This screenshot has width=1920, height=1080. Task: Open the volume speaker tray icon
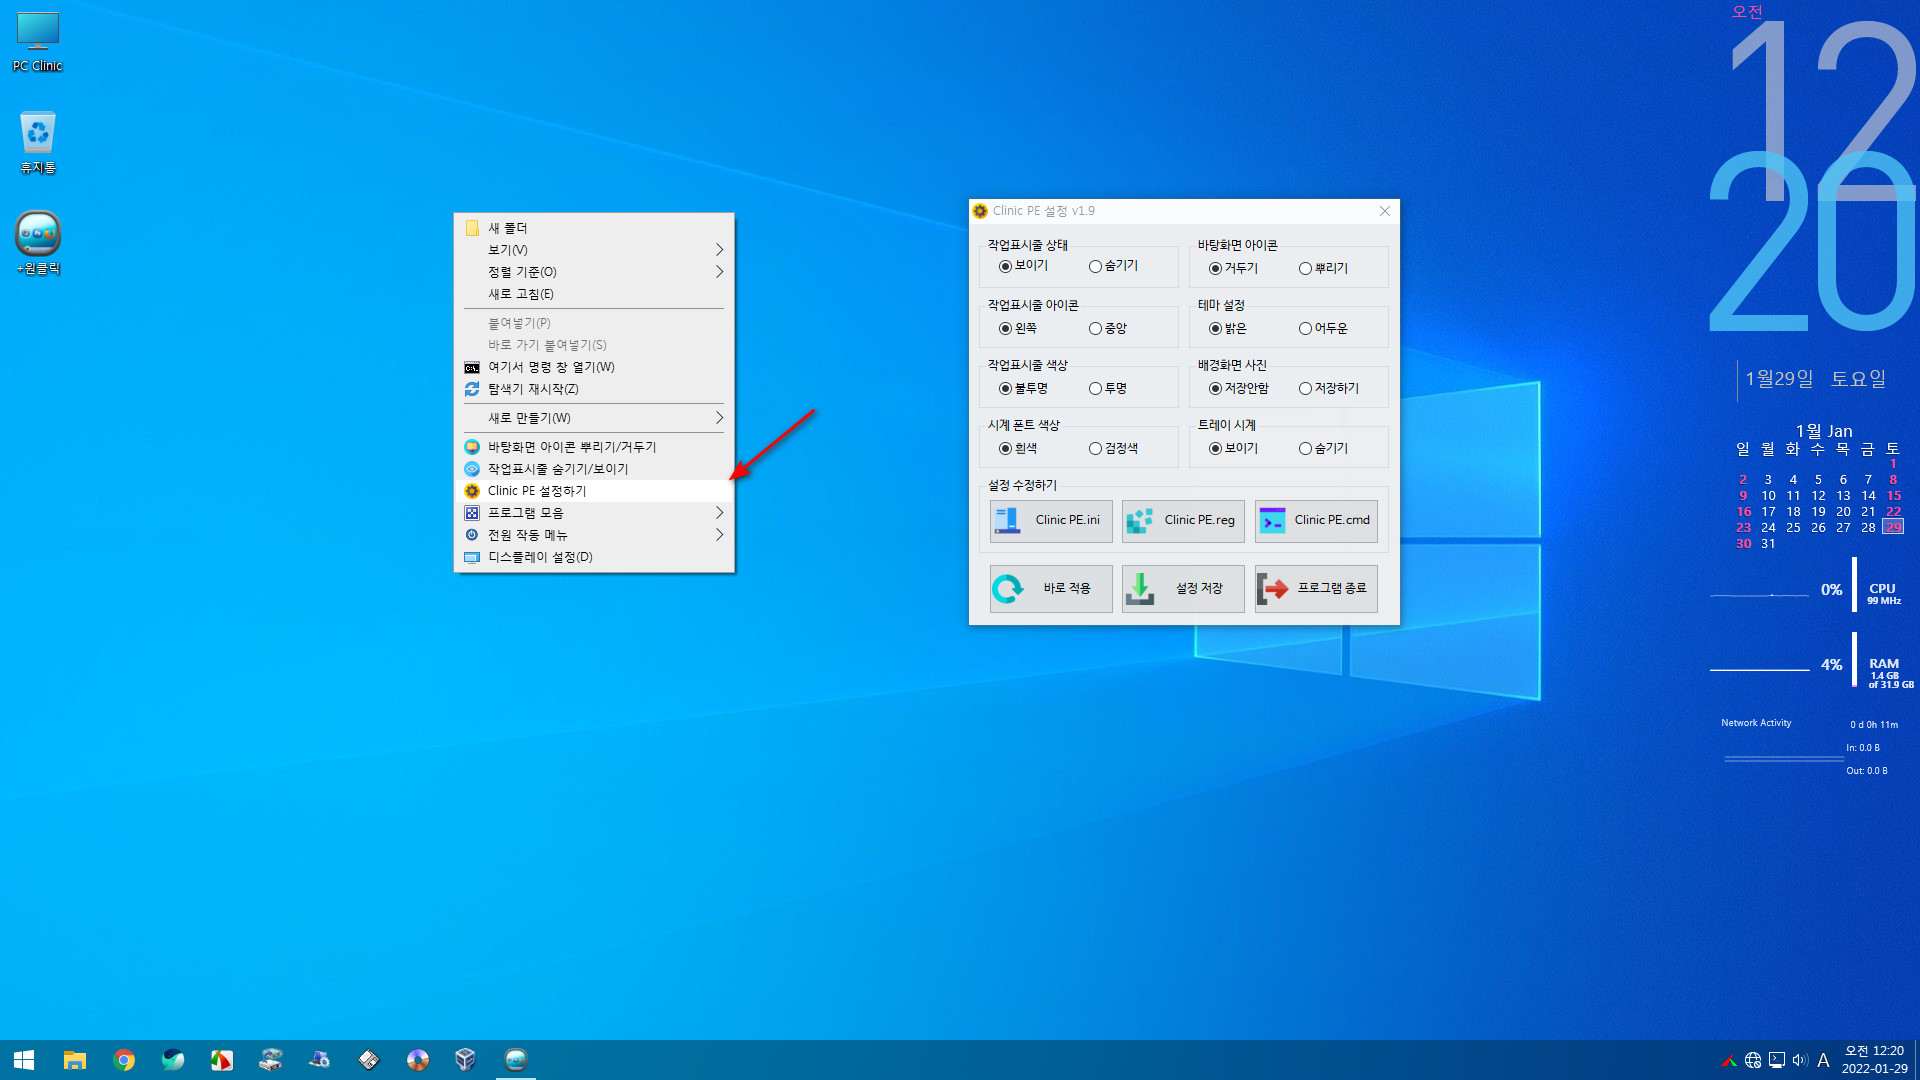[1800, 1060]
